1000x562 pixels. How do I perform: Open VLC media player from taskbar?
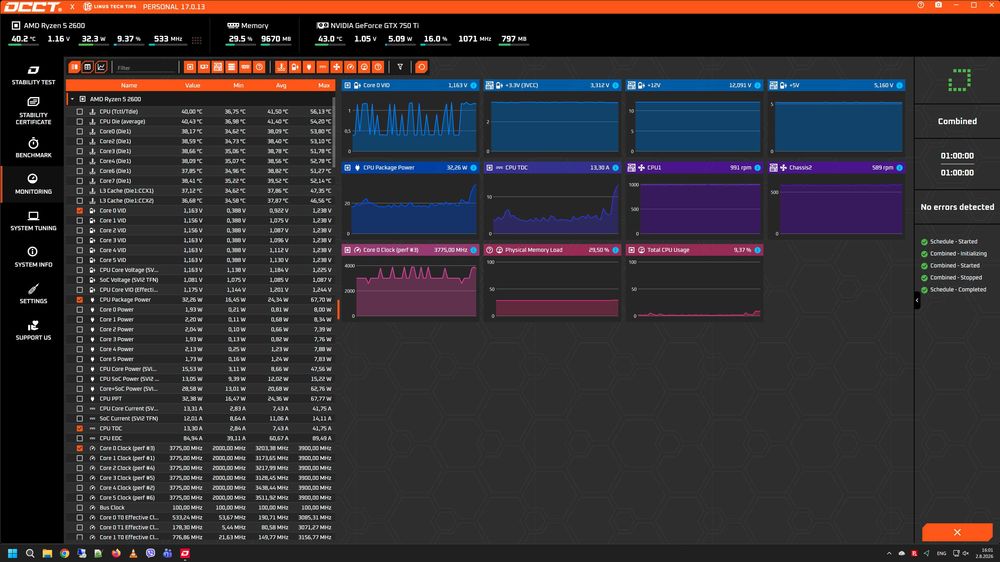click(x=133, y=553)
